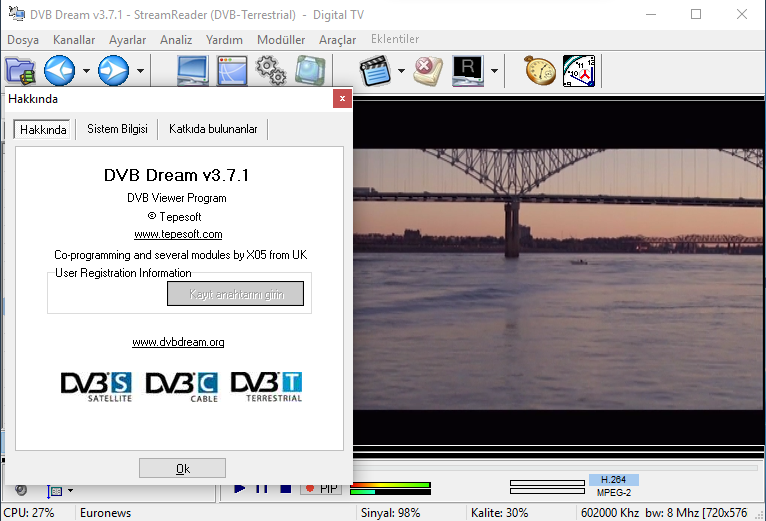Open the channel folder icon in toolbar
Screen dimensions: 766x521
[20, 71]
